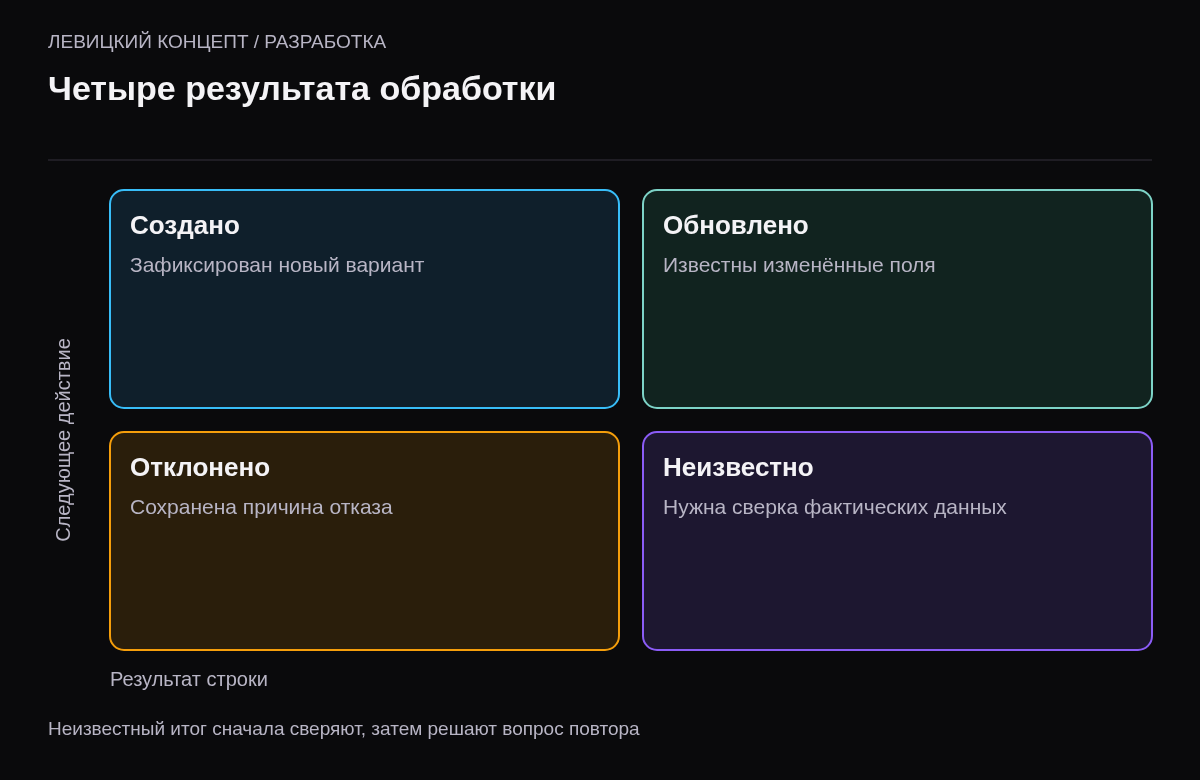1200x780 pixels.
Task: Click the heading 'Четыре результата обработки'
Action: coord(302,89)
